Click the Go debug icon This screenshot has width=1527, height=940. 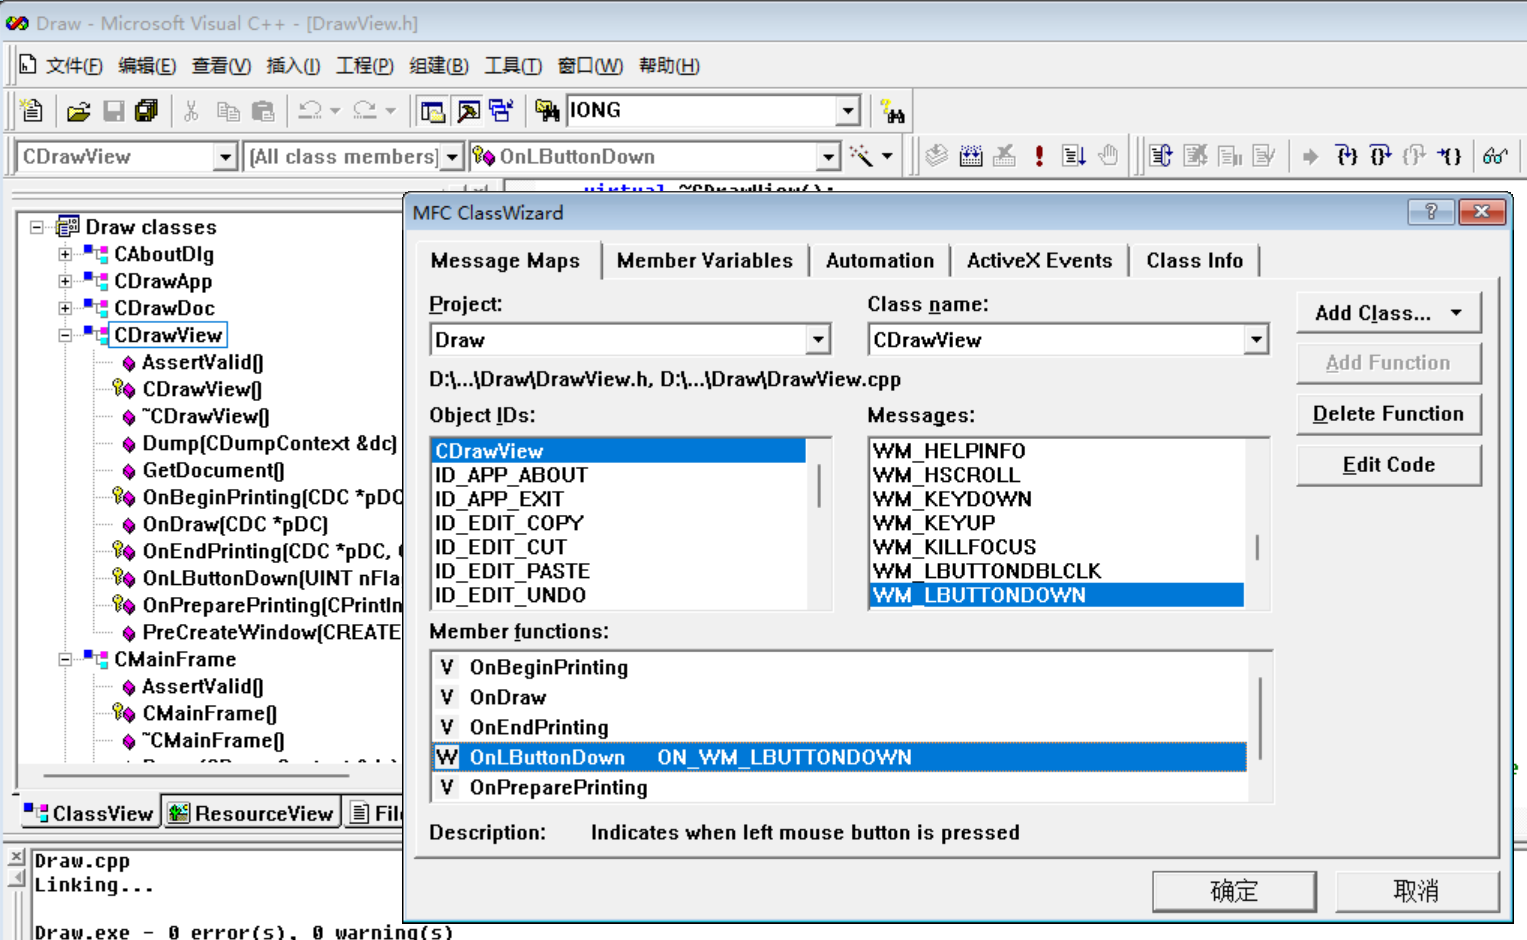(x=1073, y=156)
